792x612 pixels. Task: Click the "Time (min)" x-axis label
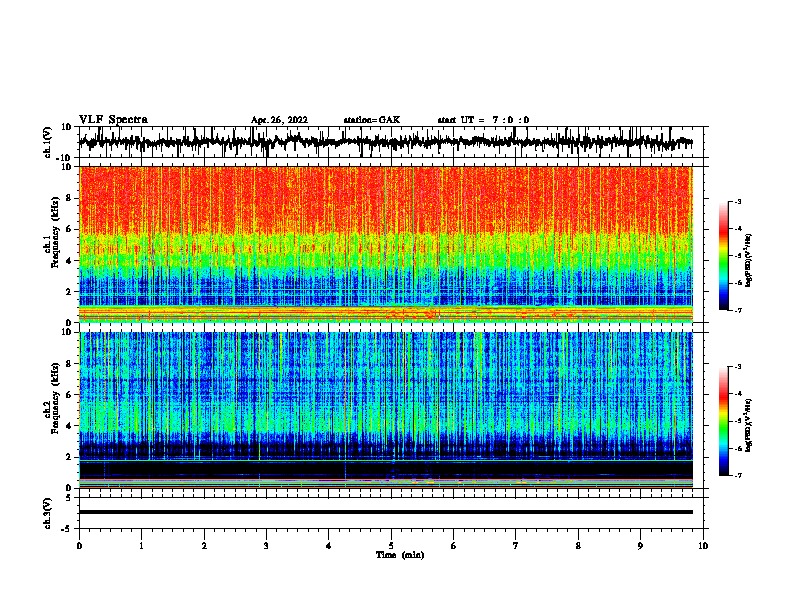click(400, 555)
